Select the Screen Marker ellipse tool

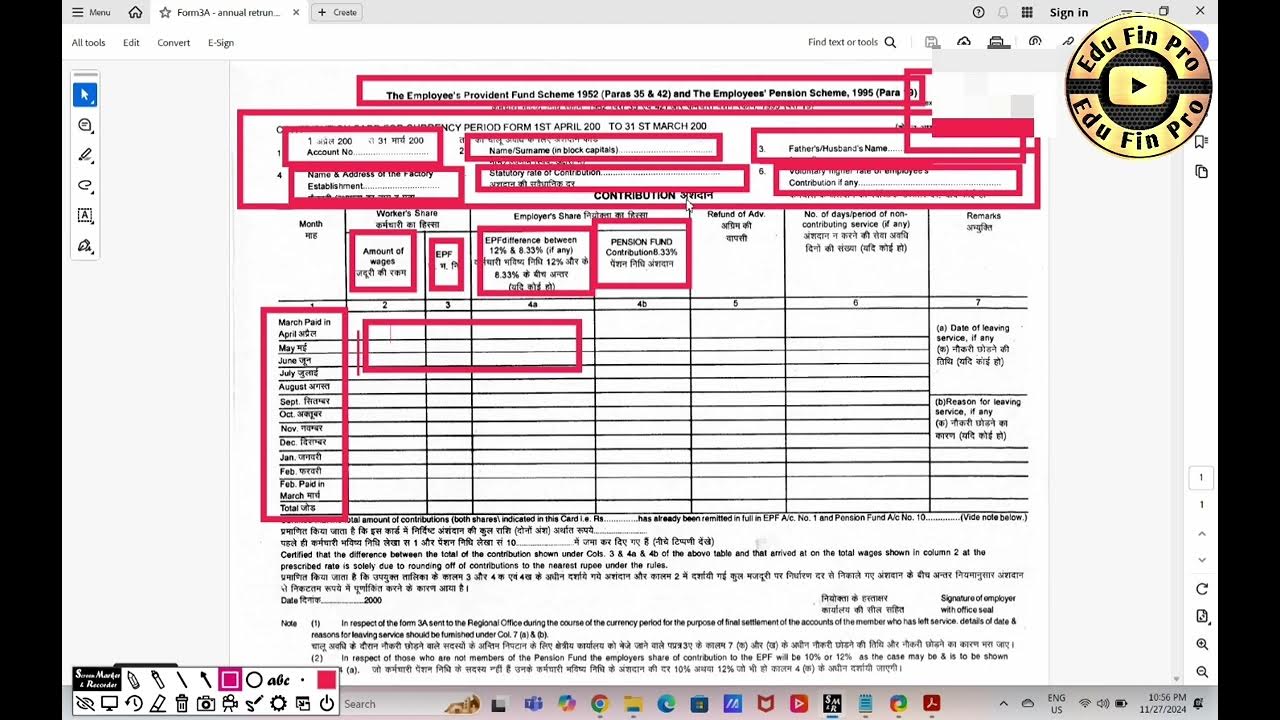(254, 680)
